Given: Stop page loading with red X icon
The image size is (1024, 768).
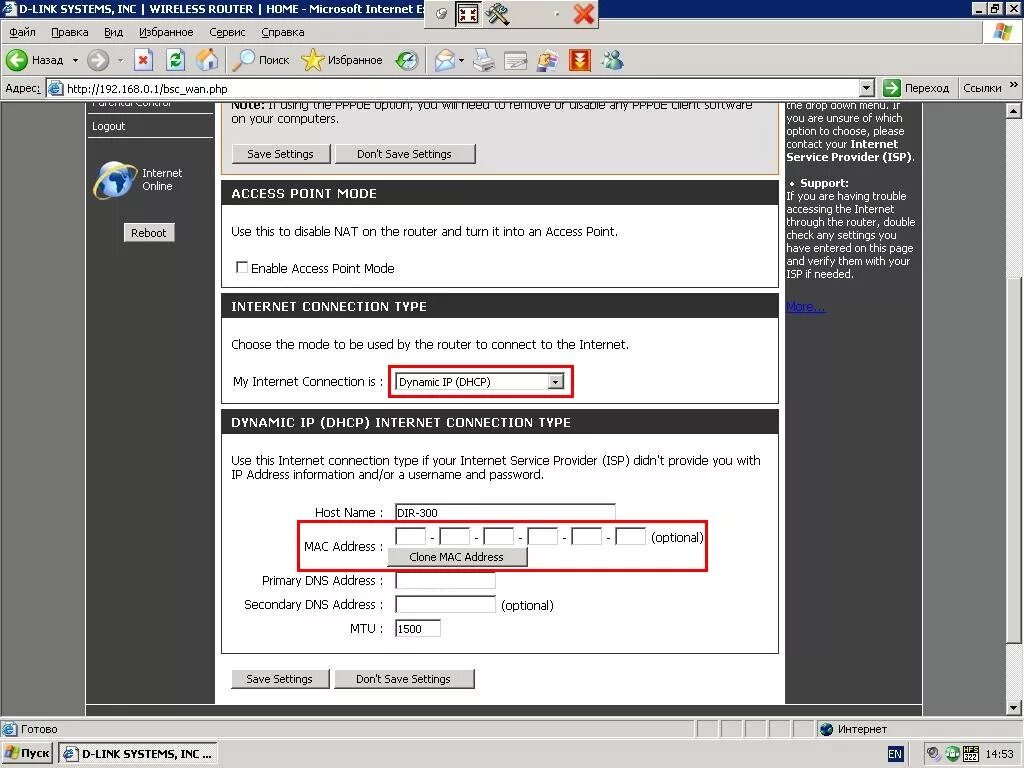Looking at the screenshot, I should click(143, 60).
